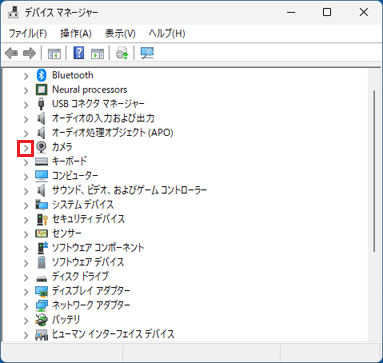The image size is (383, 363).
Task: Click the ヒューマン インターフェイス デバイス icon
Action: [41, 334]
